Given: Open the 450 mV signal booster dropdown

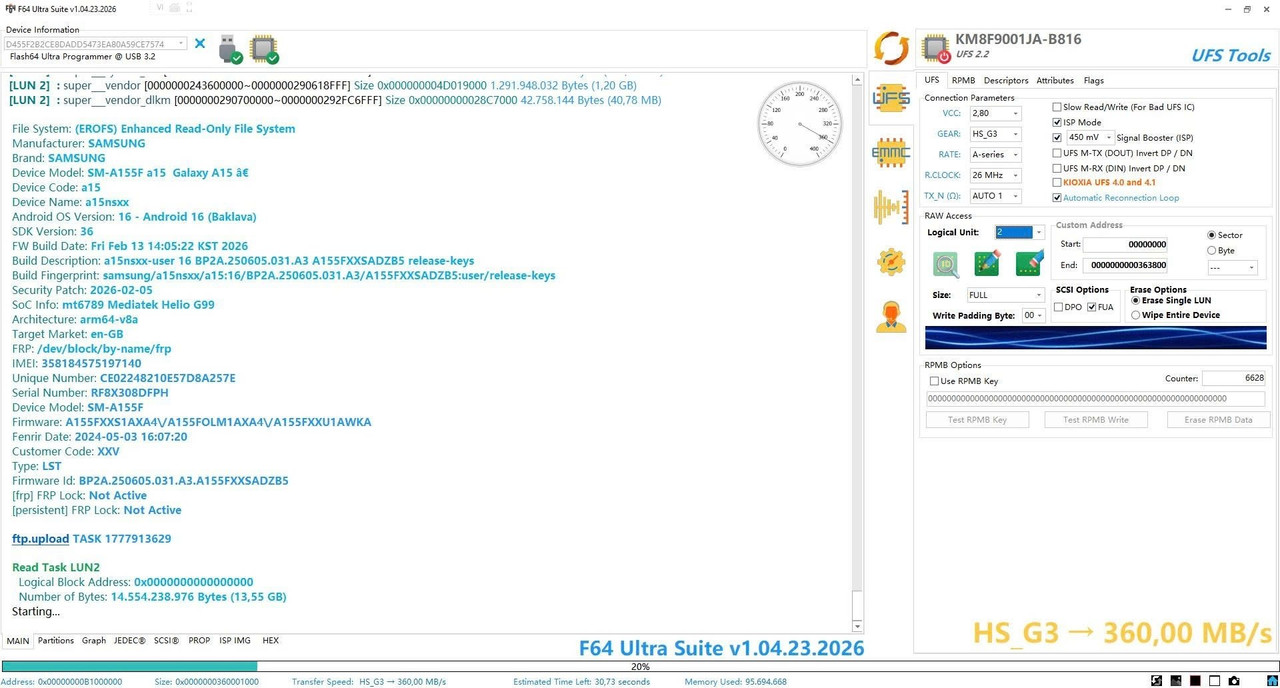Looking at the screenshot, I should (1090, 137).
